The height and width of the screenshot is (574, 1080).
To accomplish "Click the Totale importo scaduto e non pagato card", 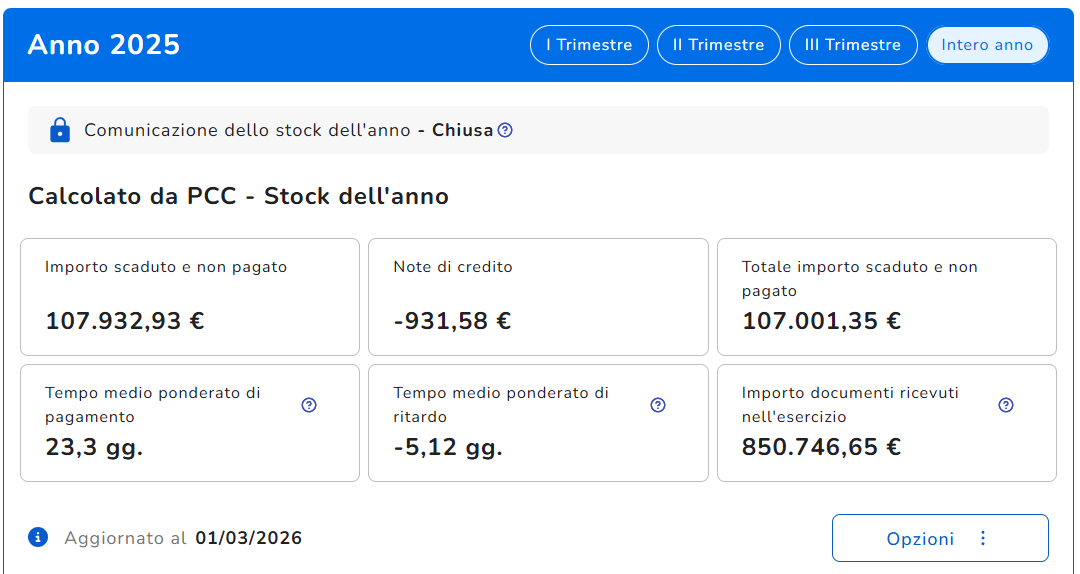I will click(x=886, y=297).
